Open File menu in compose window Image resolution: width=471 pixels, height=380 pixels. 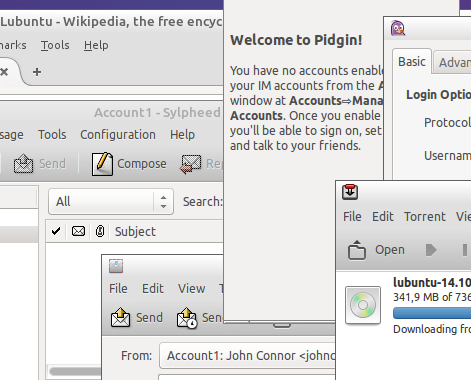click(x=118, y=289)
